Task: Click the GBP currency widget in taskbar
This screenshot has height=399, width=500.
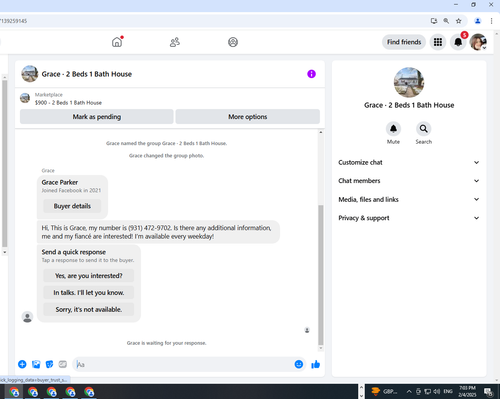Action: point(384,391)
